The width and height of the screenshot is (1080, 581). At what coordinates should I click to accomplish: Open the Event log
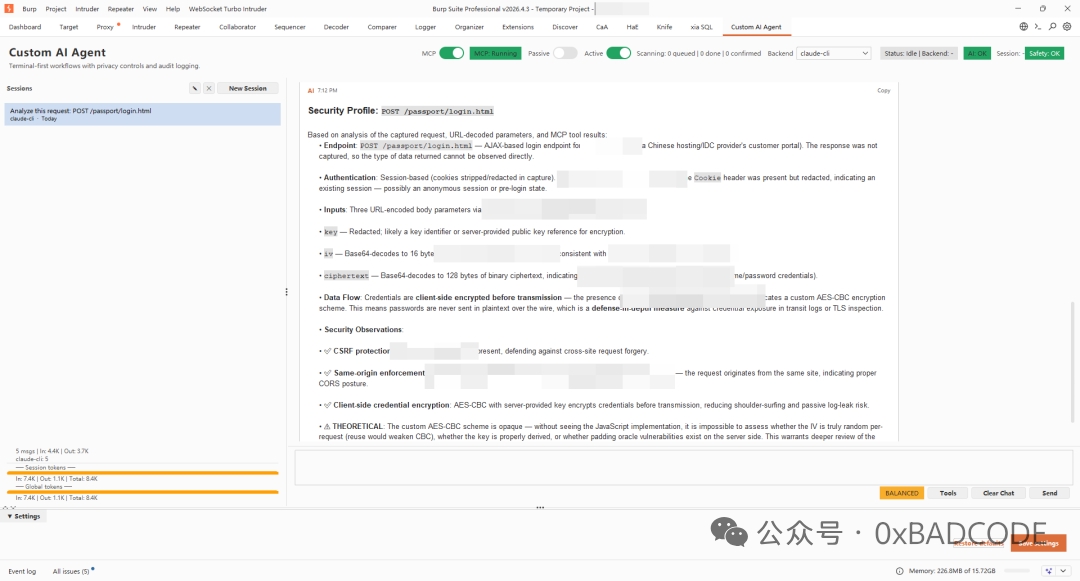click(x=22, y=571)
